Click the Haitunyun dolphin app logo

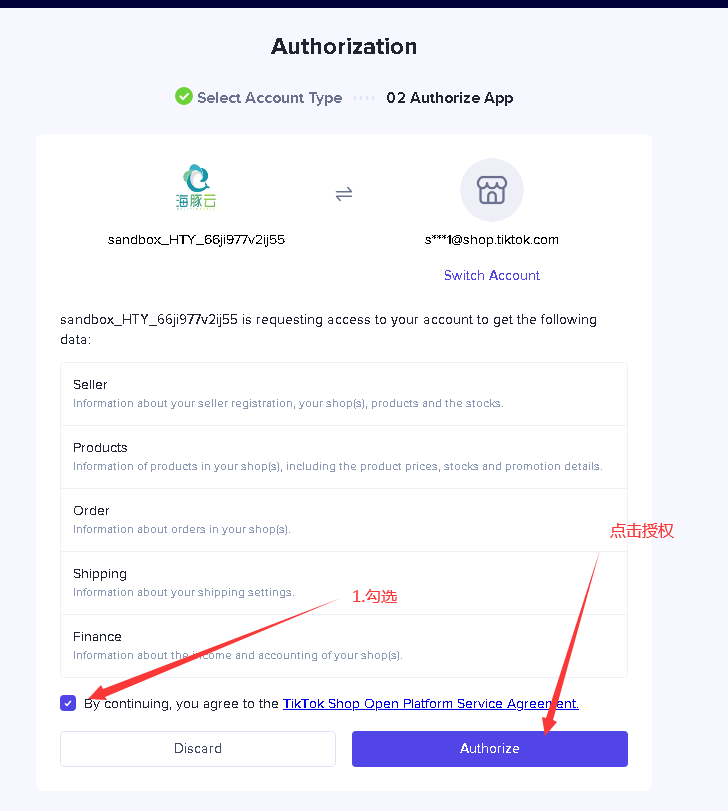pos(196,187)
